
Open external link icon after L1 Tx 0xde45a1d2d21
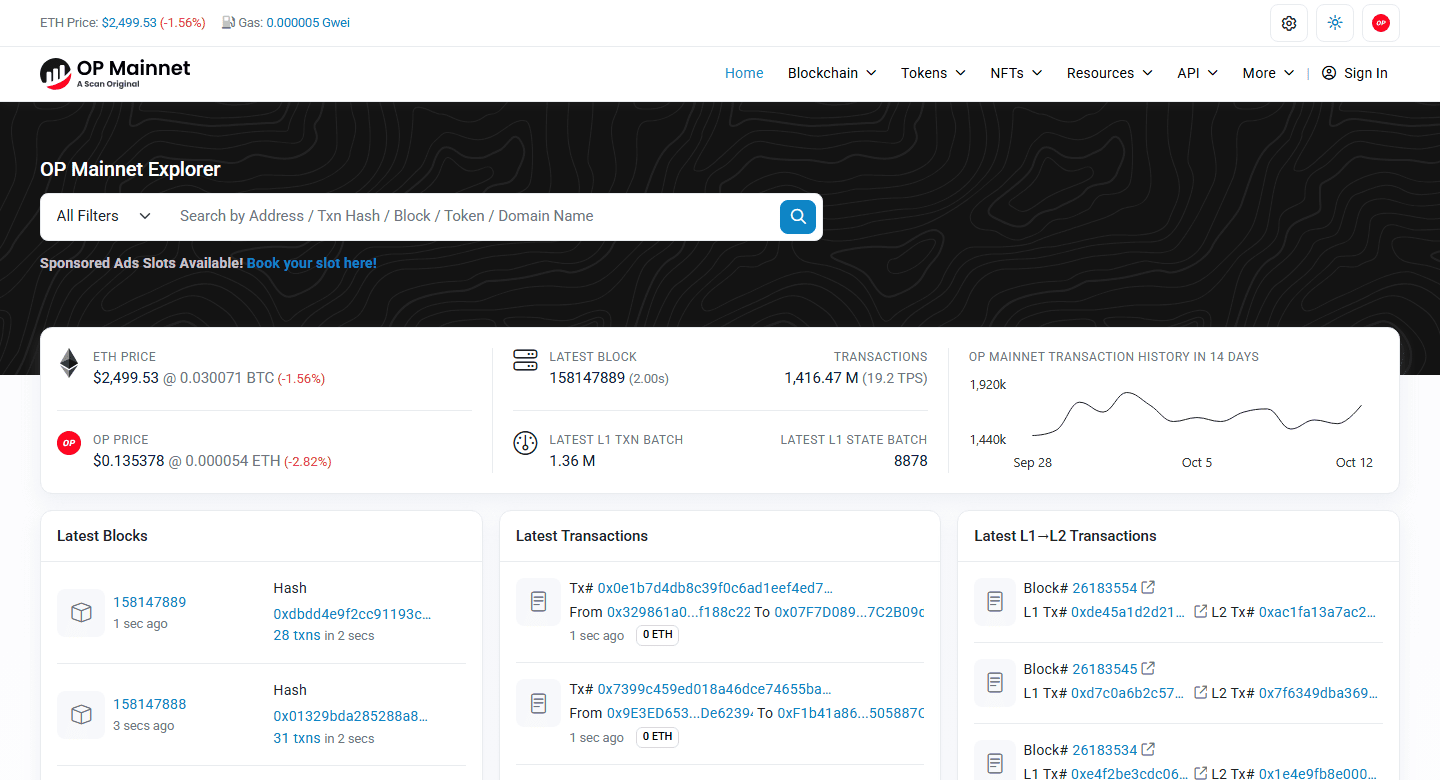coord(1201,611)
